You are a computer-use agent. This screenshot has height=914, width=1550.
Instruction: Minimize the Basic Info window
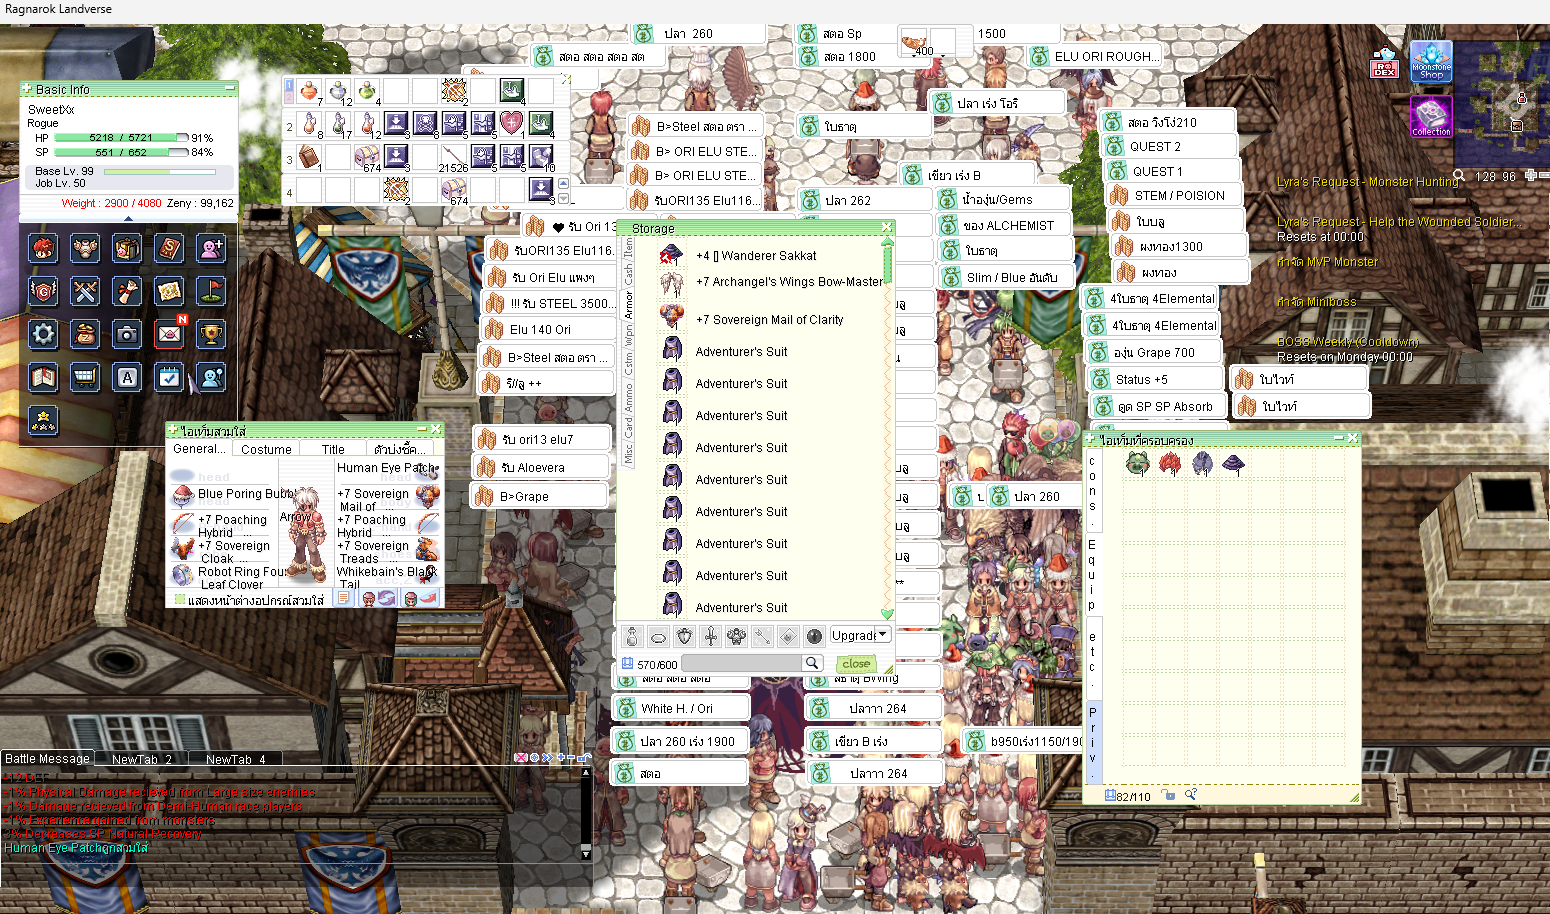[231, 89]
